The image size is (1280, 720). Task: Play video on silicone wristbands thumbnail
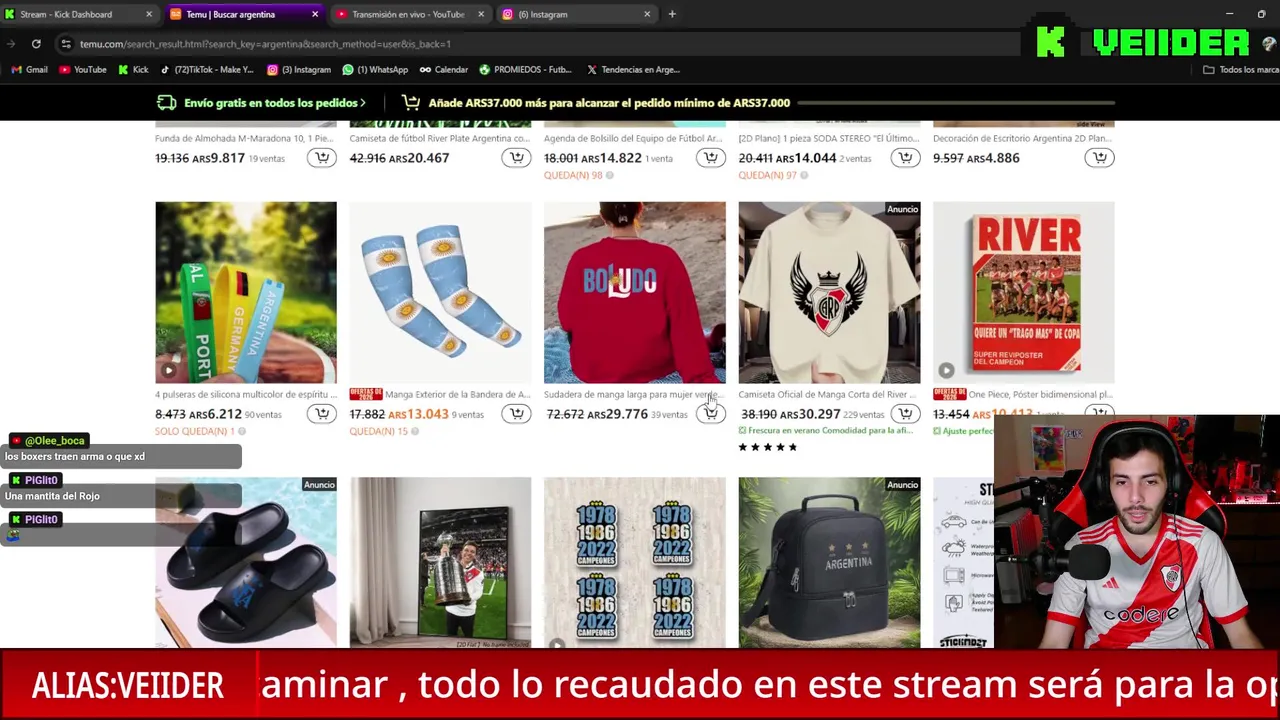[168, 370]
